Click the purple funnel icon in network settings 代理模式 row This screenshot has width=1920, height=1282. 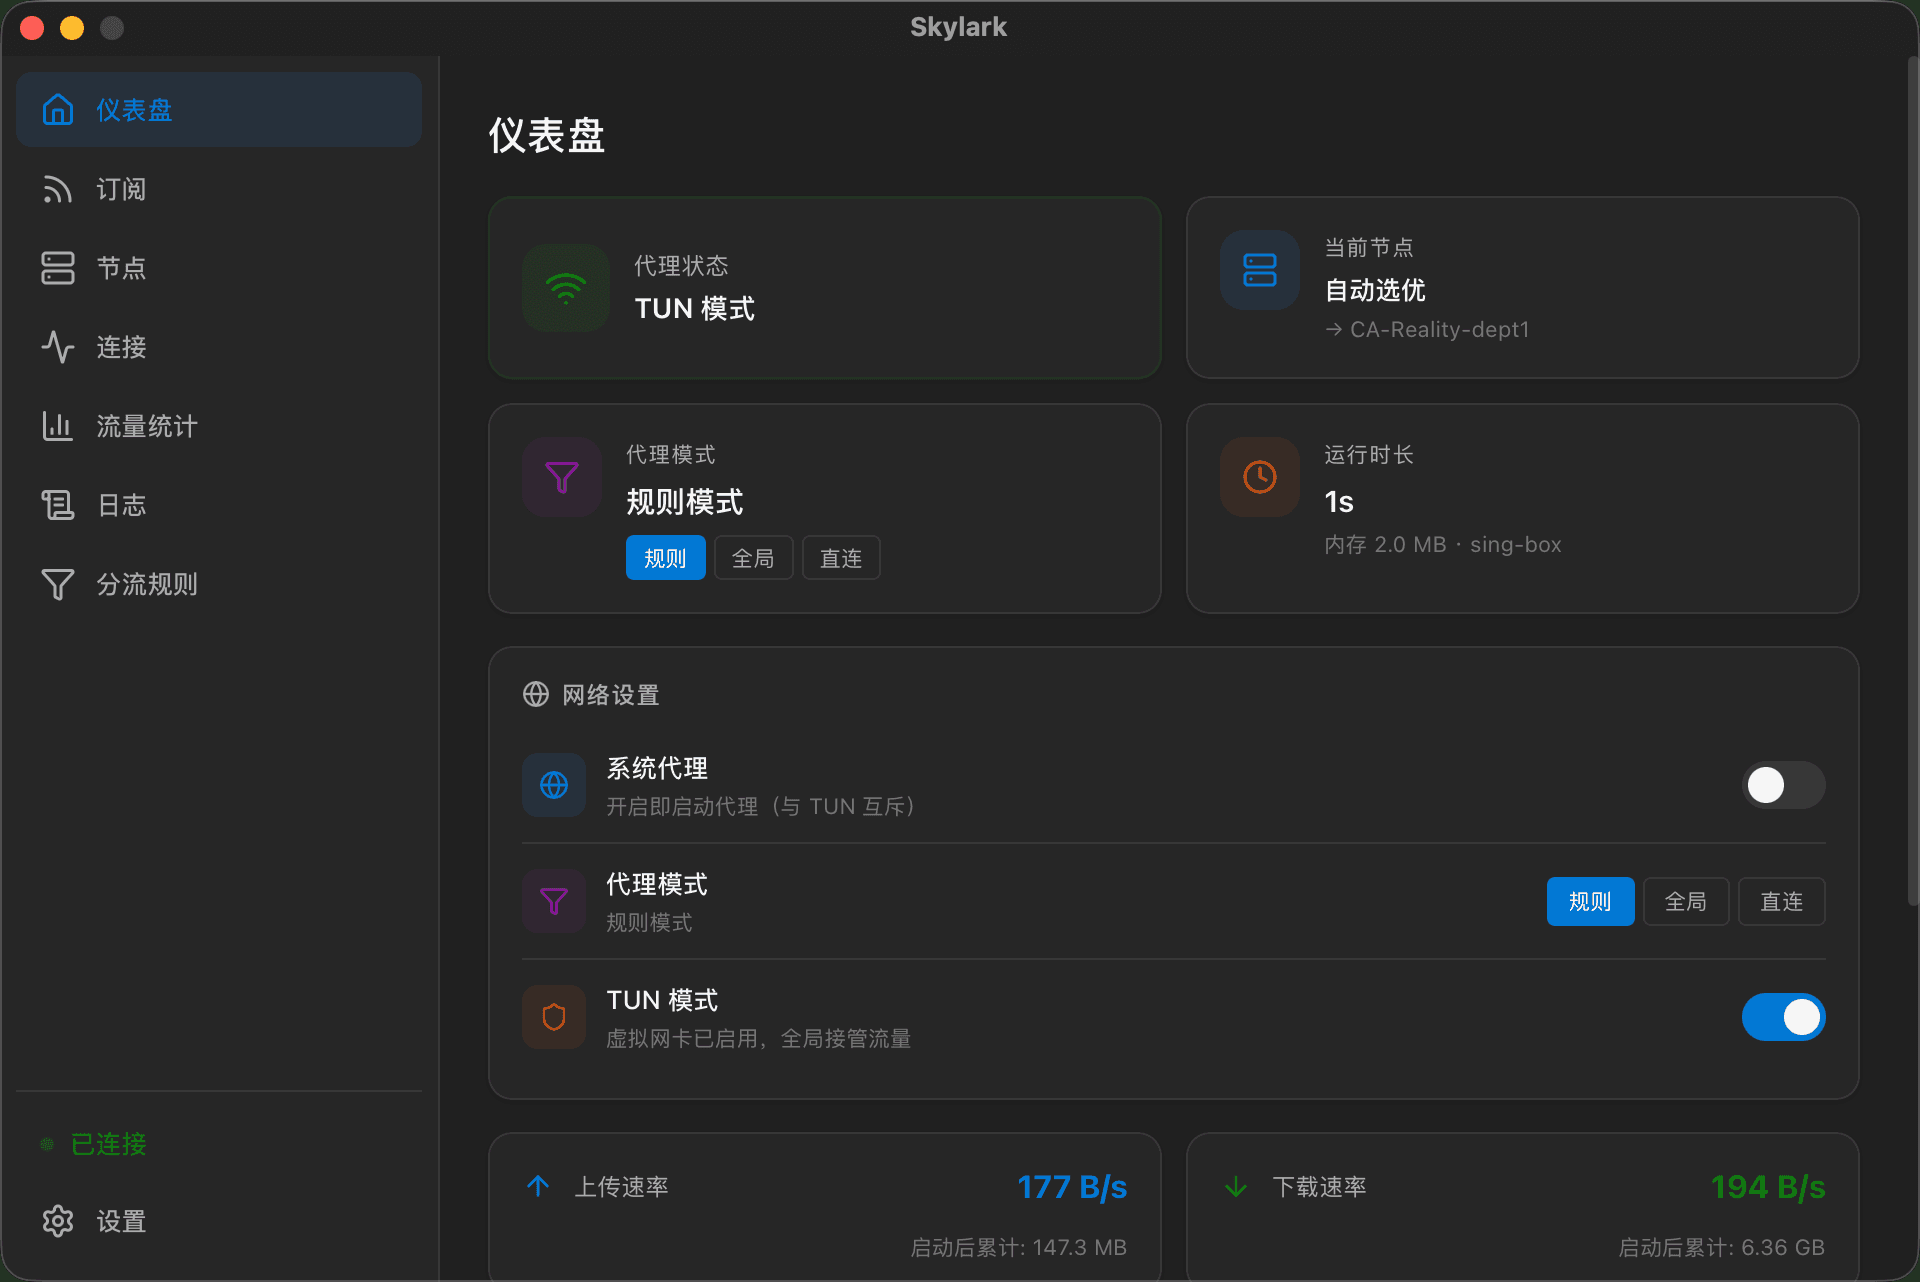tap(554, 901)
